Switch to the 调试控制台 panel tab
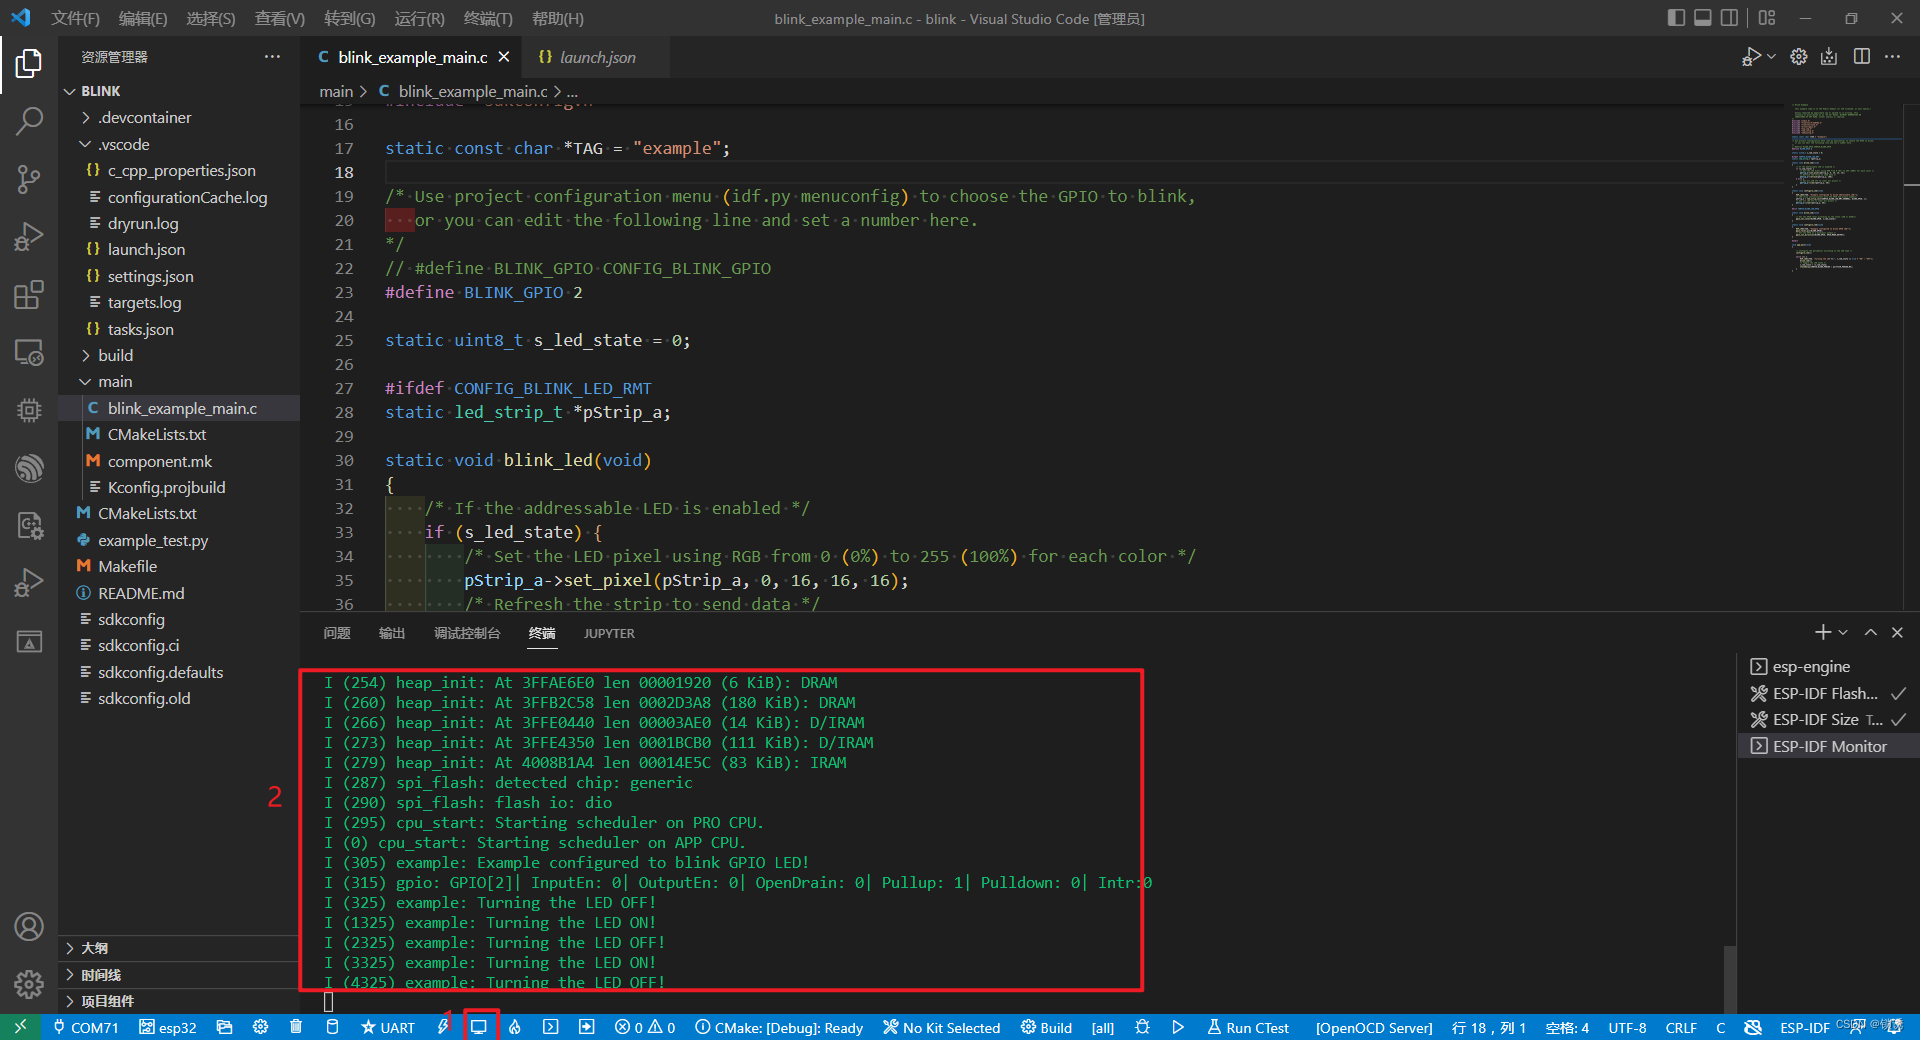The image size is (1920, 1040). point(467,633)
